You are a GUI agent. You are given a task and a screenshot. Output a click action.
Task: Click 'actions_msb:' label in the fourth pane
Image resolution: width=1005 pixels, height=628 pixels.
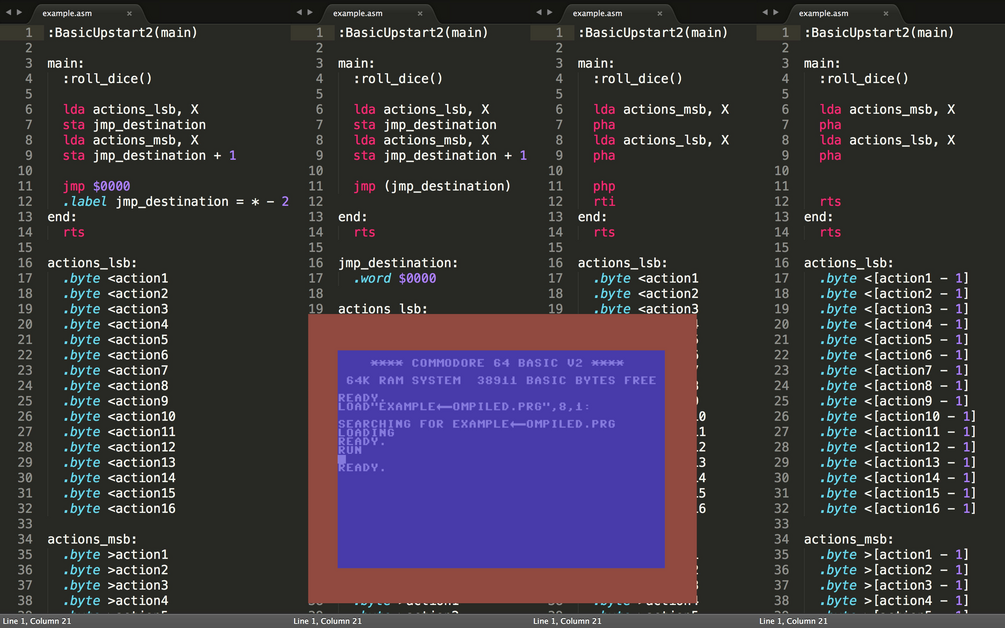[x=849, y=540]
